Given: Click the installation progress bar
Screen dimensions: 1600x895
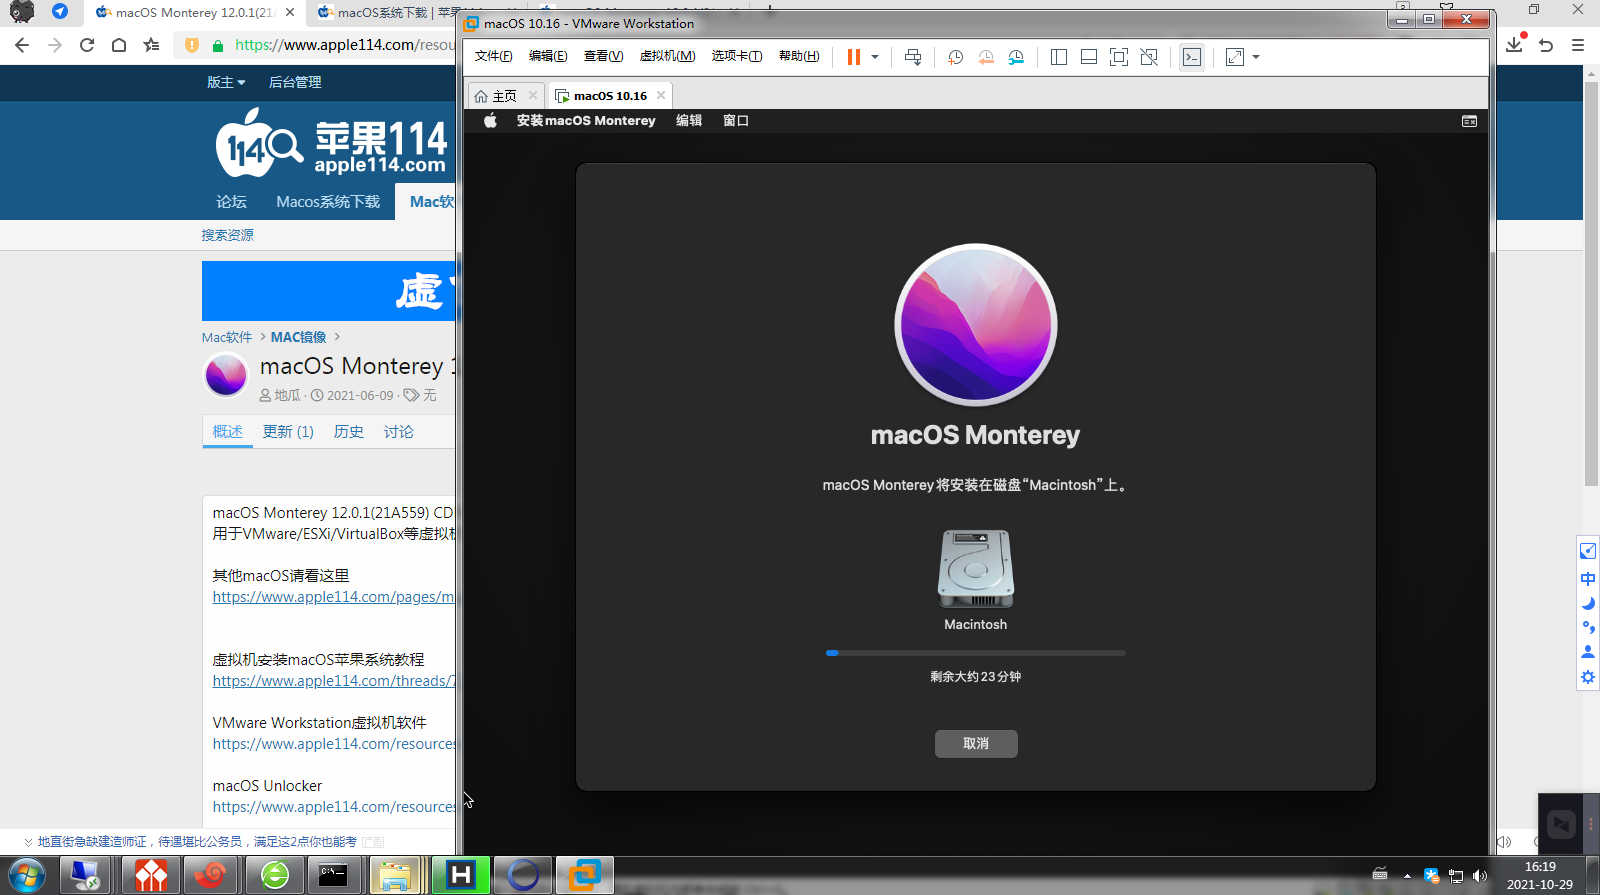Looking at the screenshot, I should (976, 653).
